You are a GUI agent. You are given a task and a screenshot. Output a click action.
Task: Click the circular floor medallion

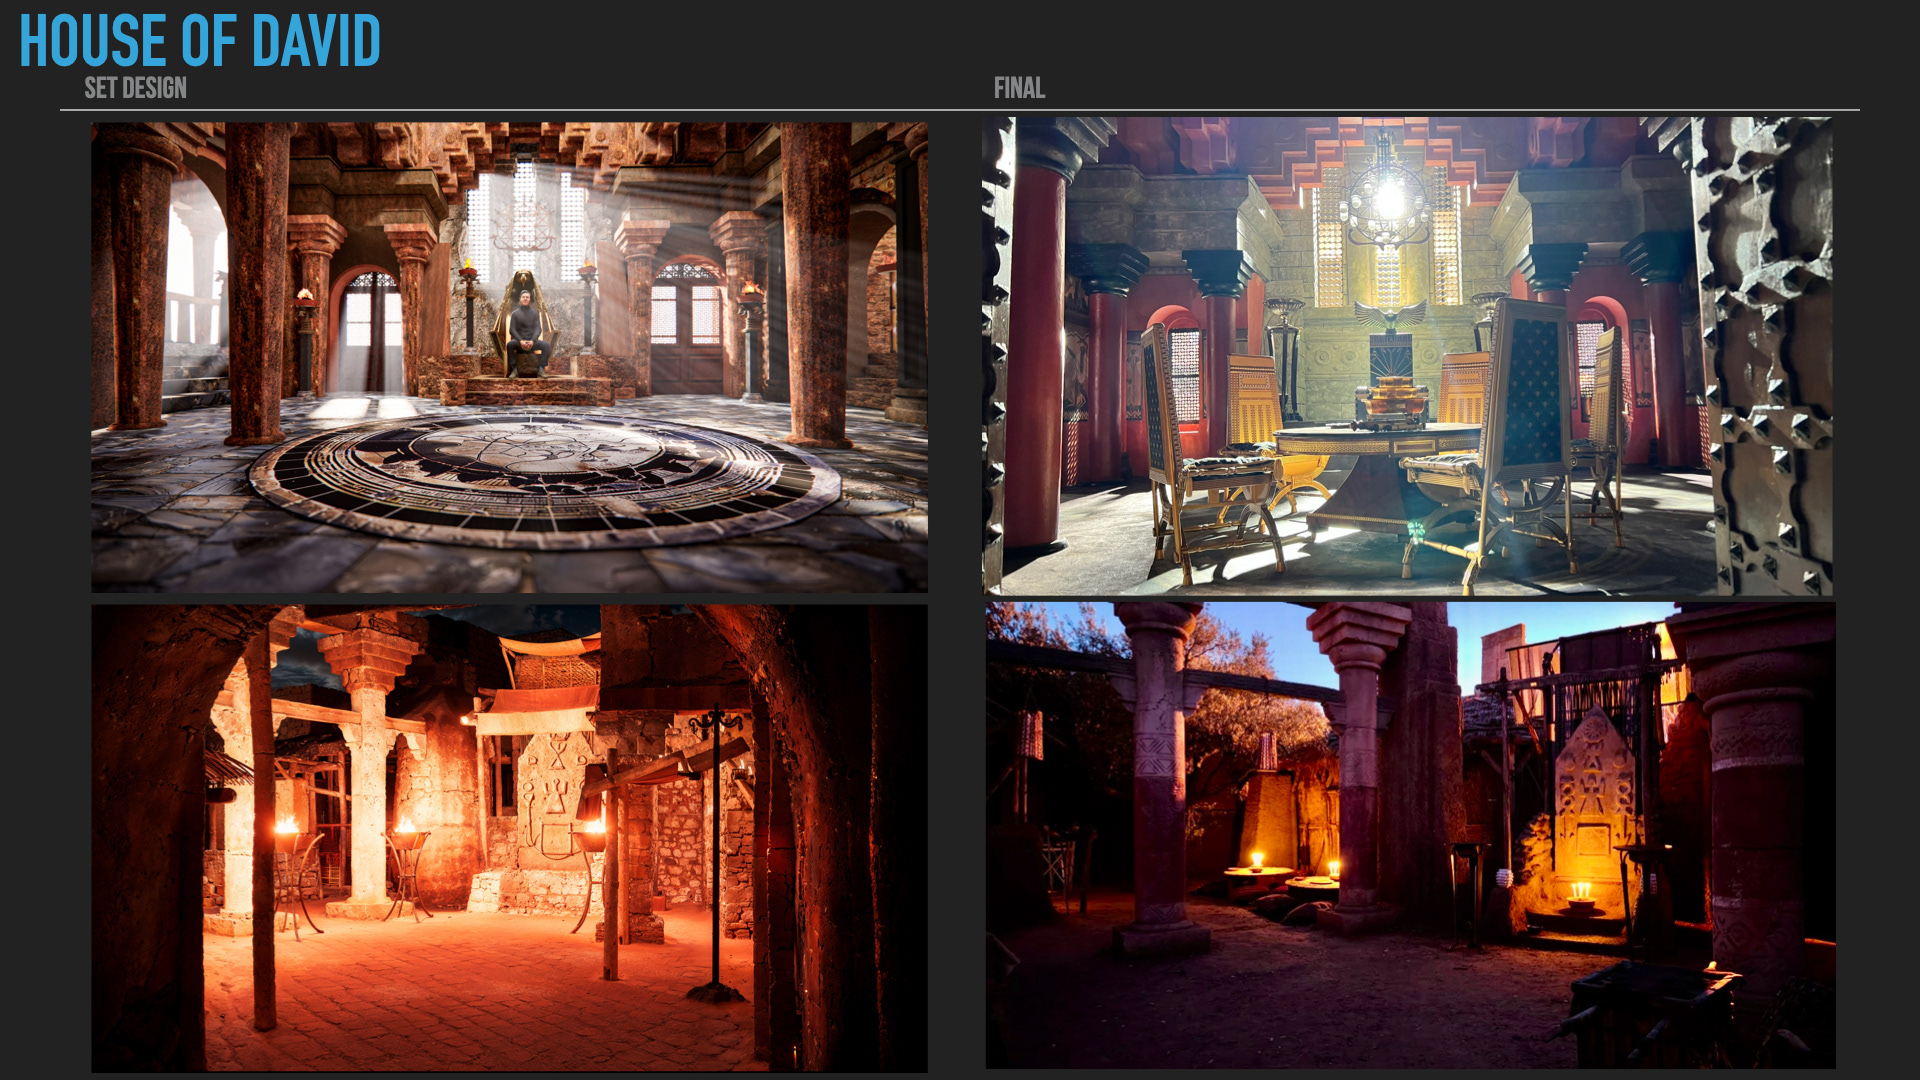coord(545,478)
